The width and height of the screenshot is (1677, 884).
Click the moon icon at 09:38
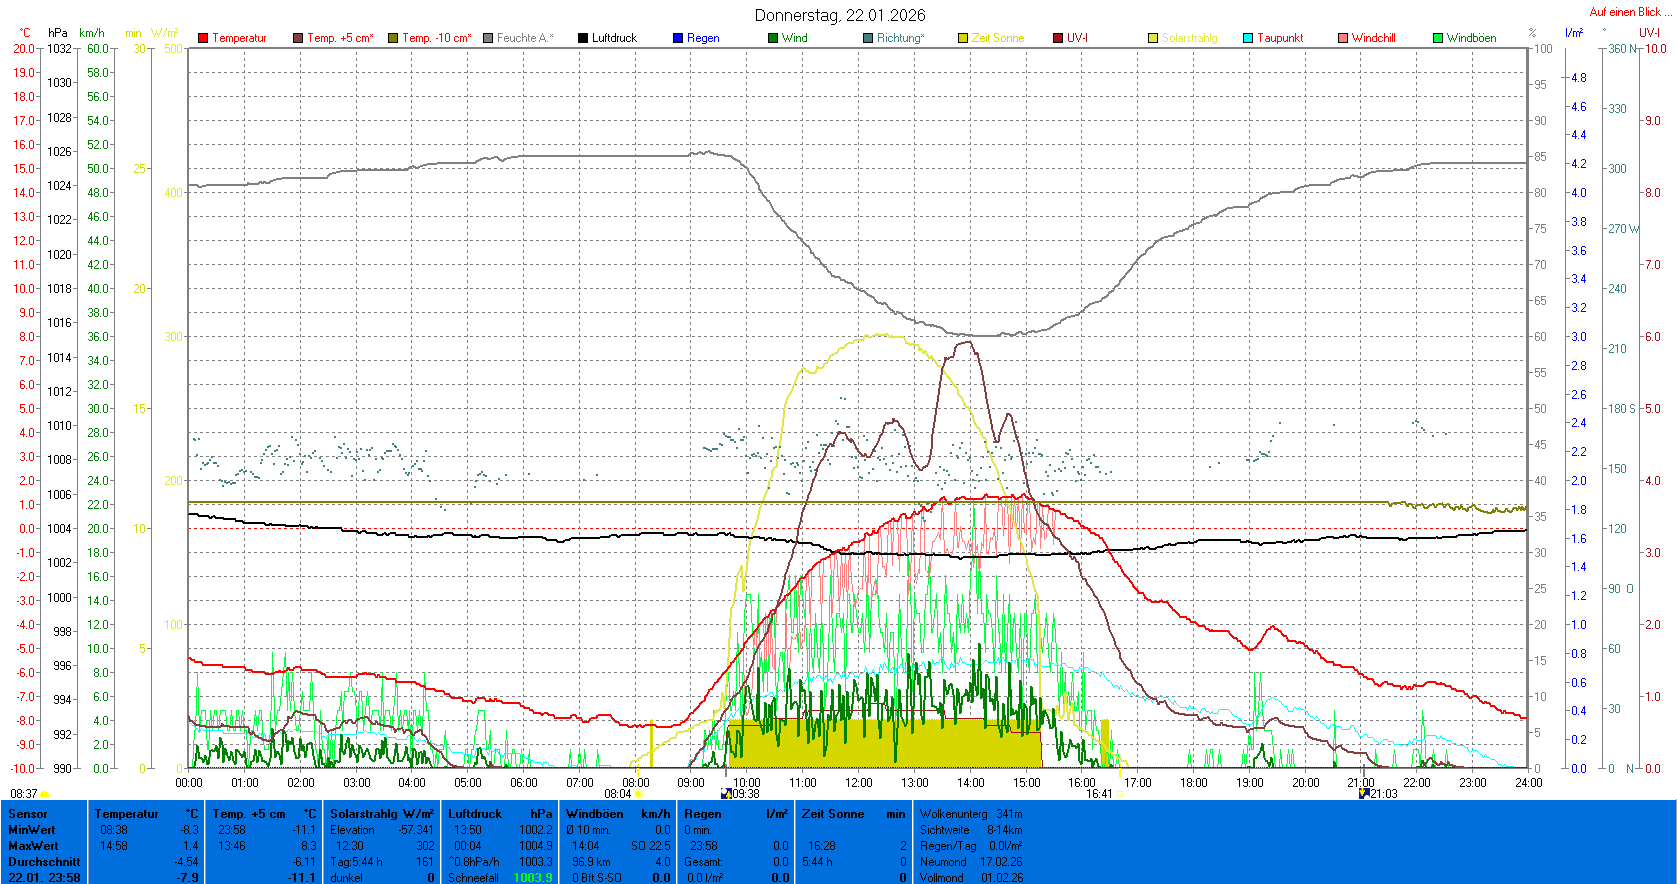coord(726,794)
